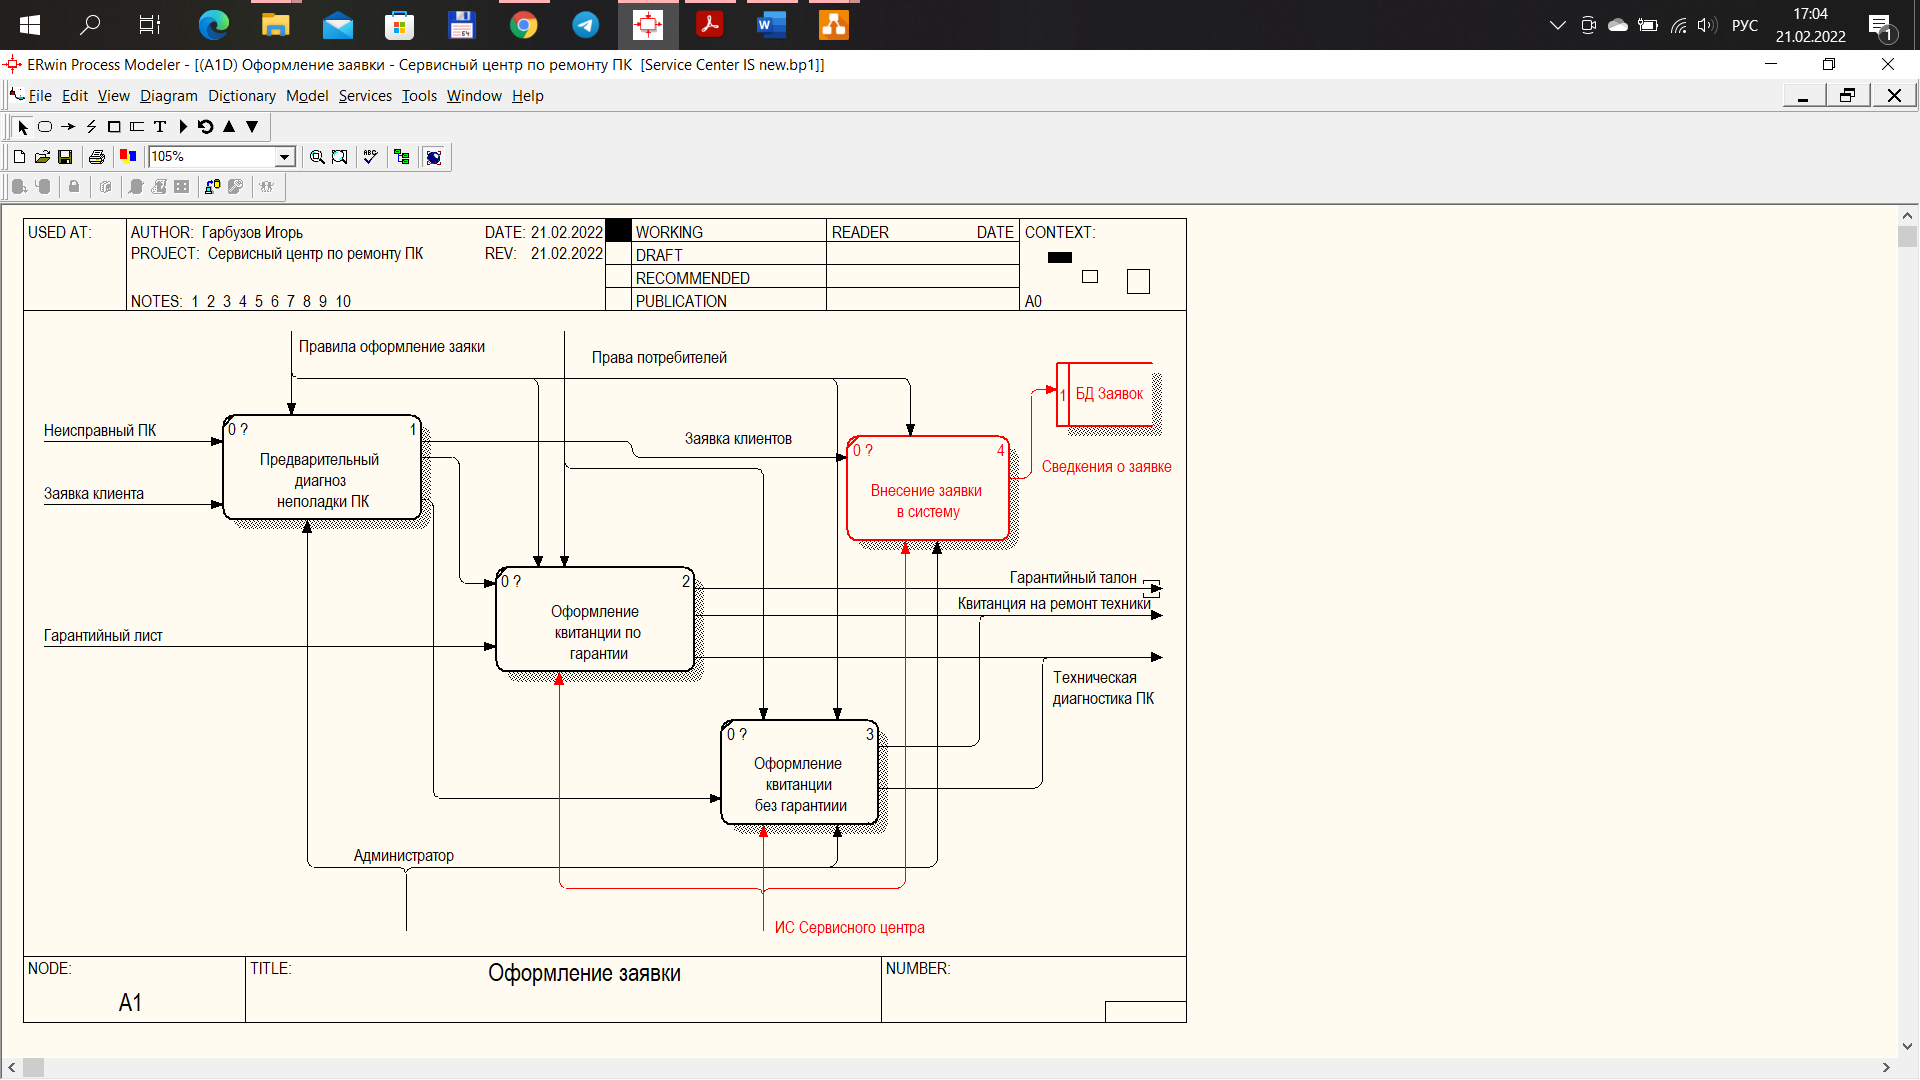Open the Help menu
Image resolution: width=1920 pixels, height=1080 pixels.
[528, 96]
